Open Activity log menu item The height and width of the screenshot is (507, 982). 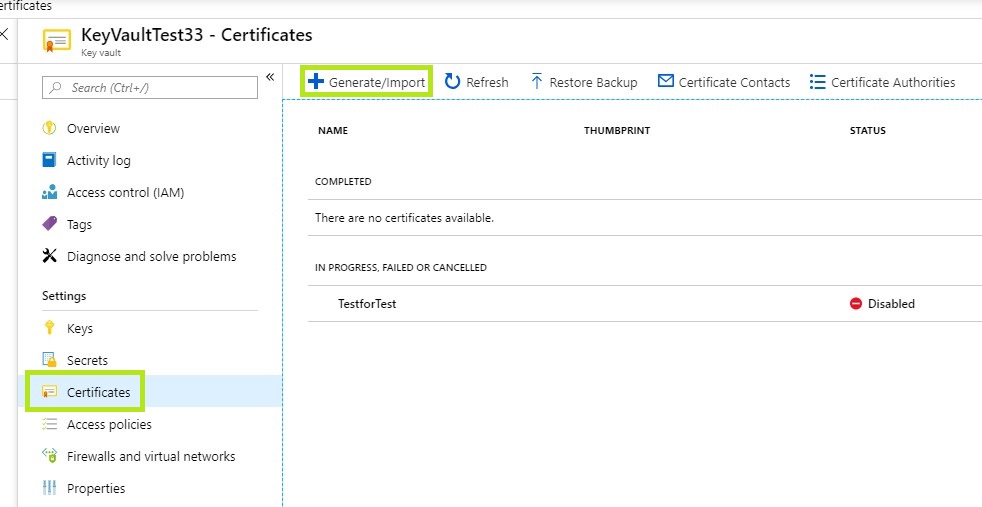[x=99, y=160]
